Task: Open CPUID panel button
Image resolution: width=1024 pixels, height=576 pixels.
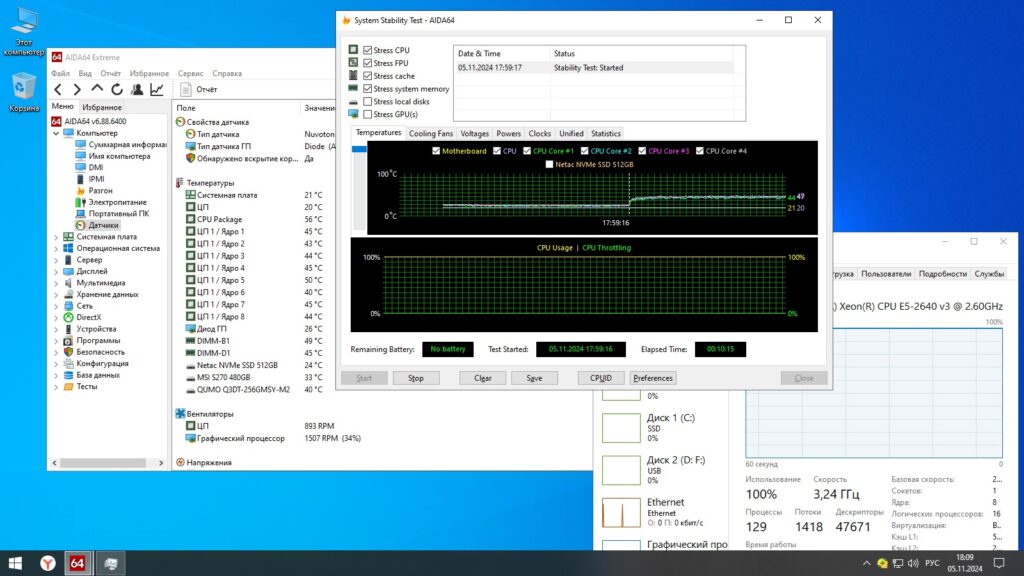Action: coord(601,378)
